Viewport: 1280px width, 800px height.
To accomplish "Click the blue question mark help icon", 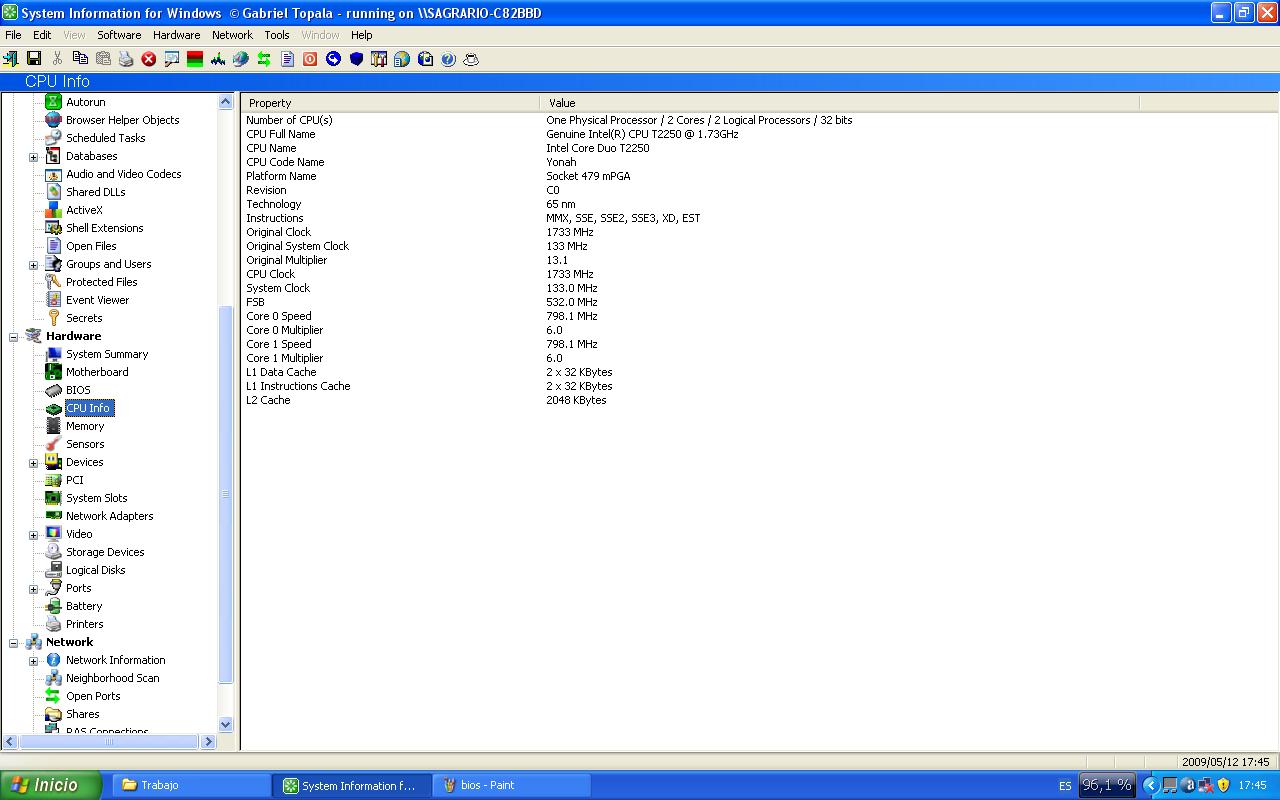I will [x=448, y=59].
